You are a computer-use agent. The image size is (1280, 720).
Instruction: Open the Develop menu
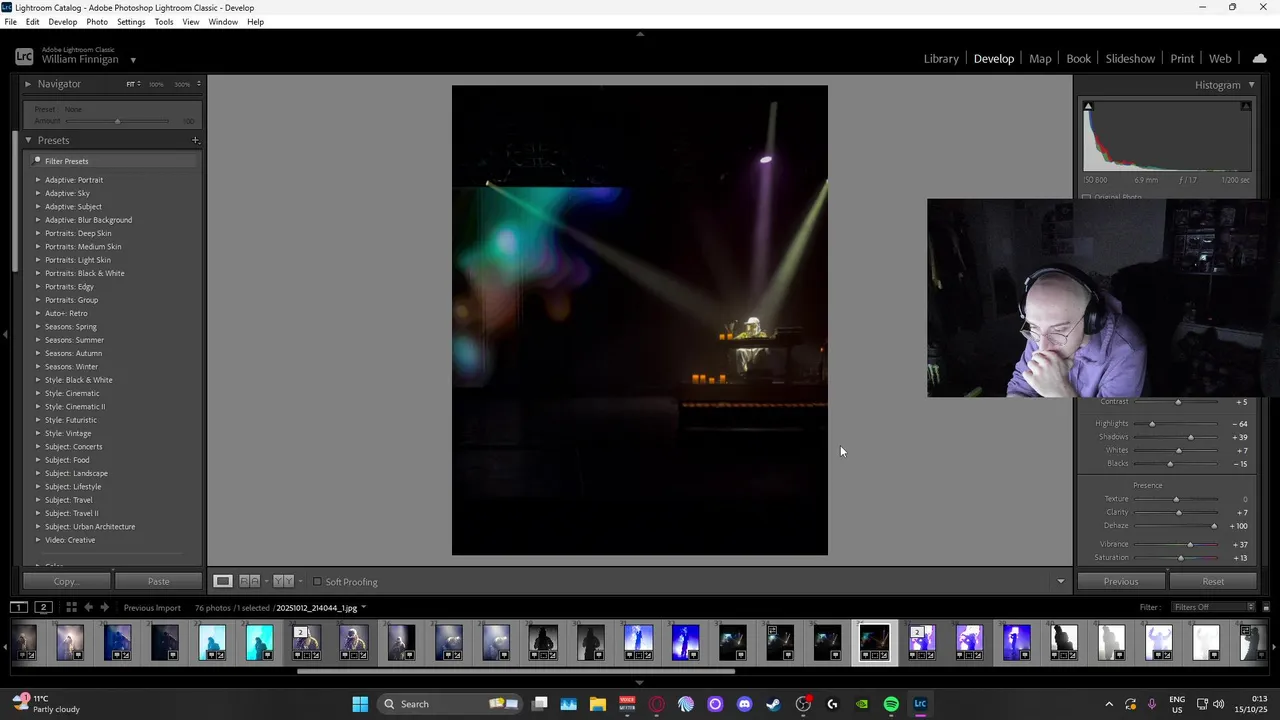point(62,22)
